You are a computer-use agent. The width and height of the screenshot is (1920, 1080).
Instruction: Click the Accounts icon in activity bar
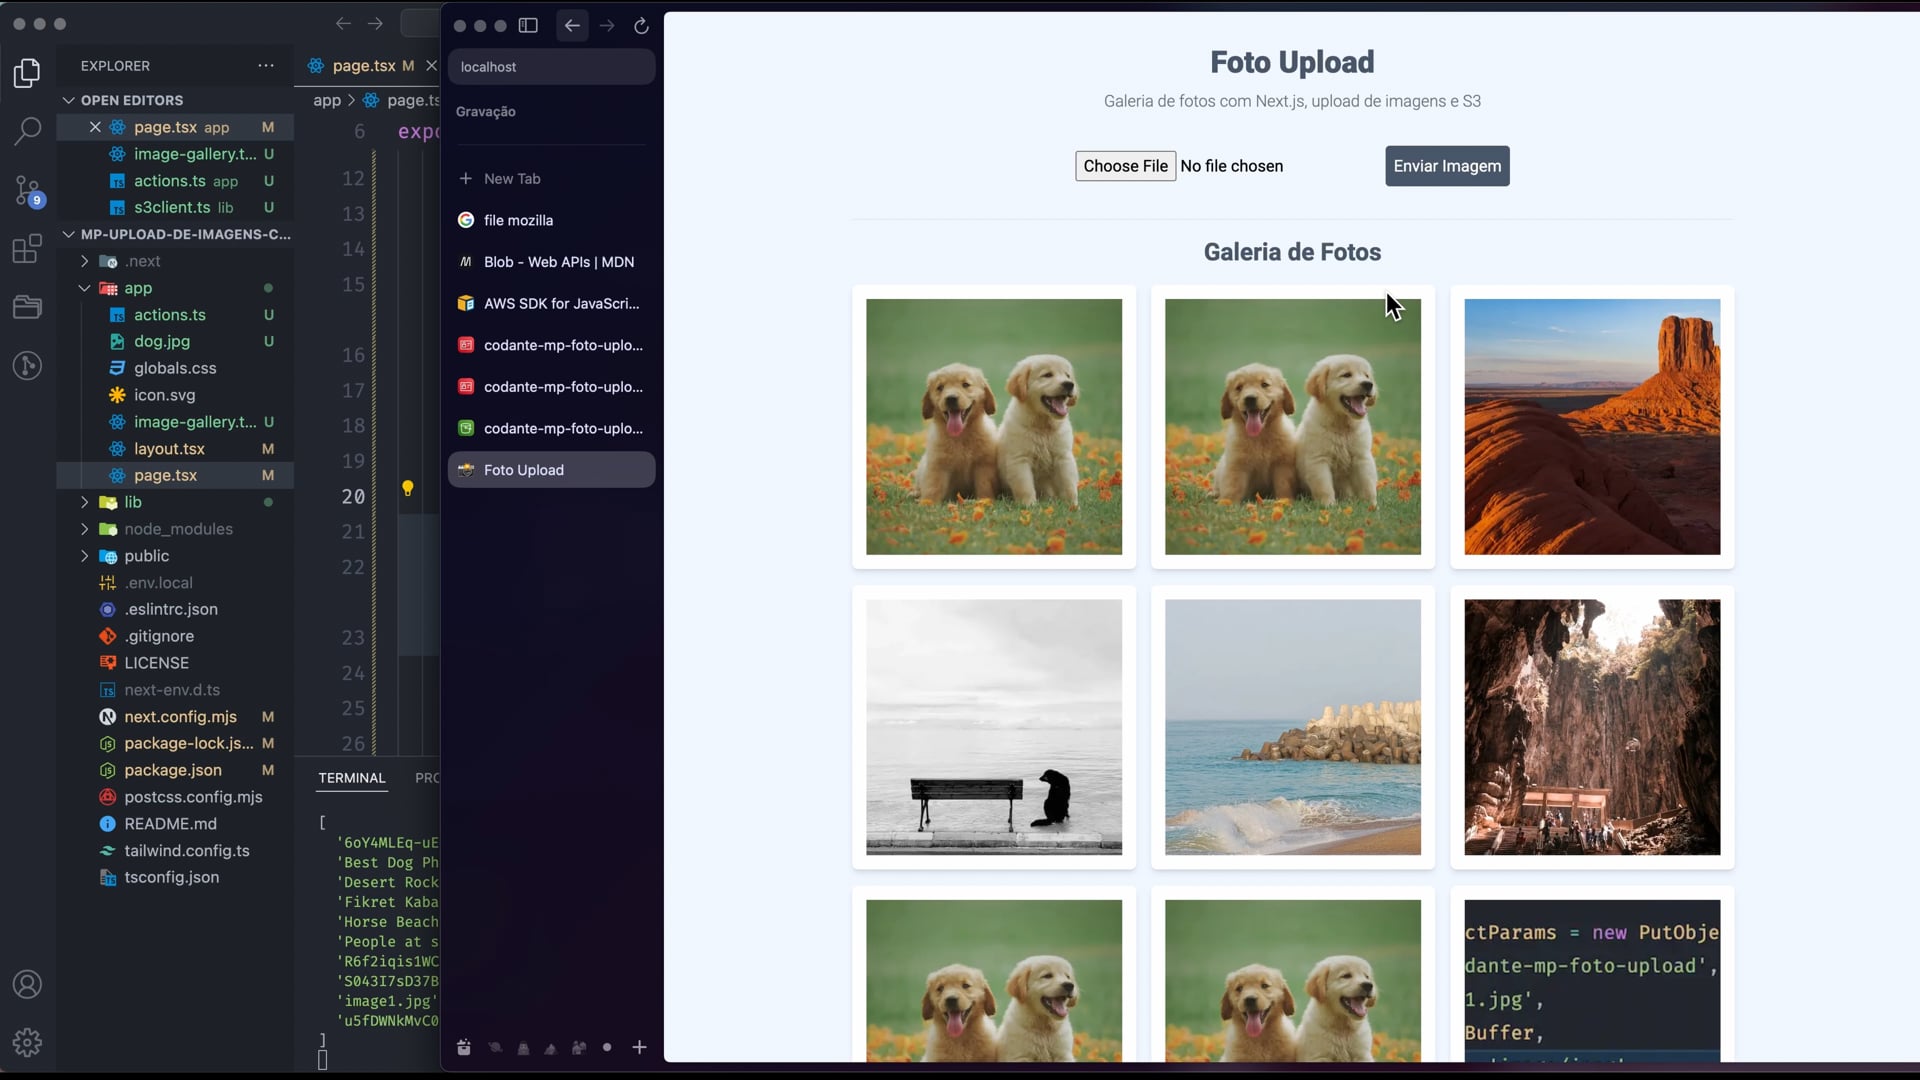[28, 984]
